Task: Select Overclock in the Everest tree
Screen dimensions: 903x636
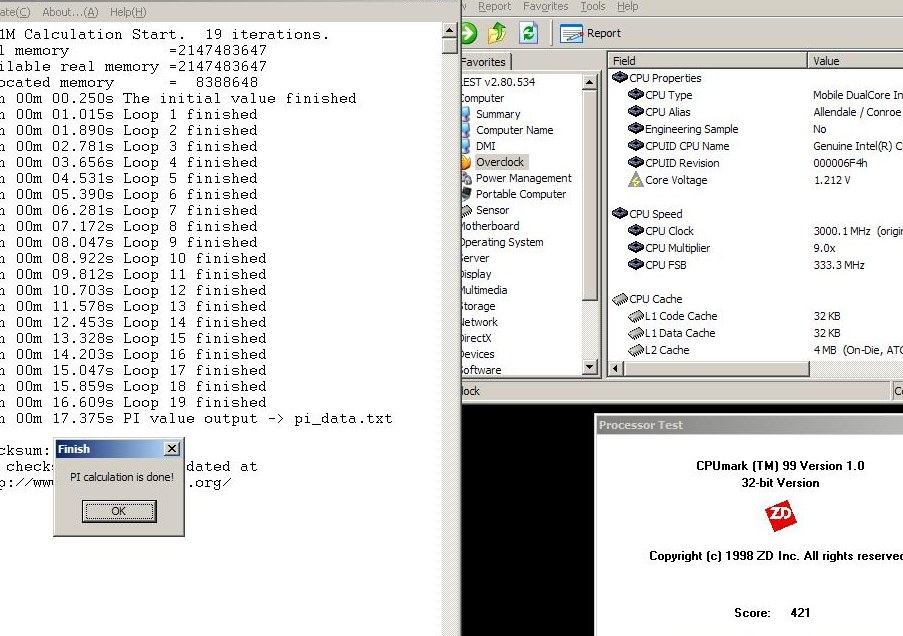Action: [499, 162]
